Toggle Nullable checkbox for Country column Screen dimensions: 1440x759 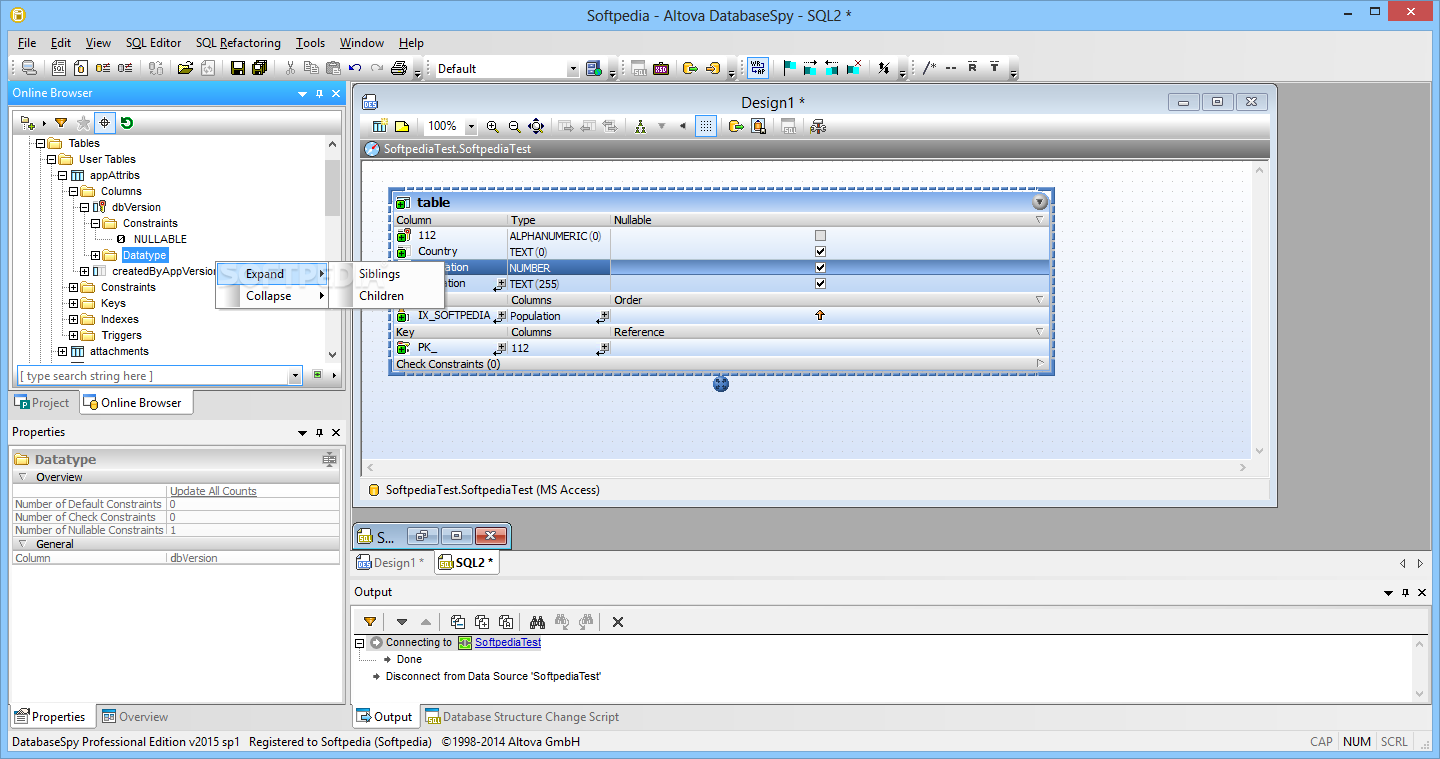point(820,252)
